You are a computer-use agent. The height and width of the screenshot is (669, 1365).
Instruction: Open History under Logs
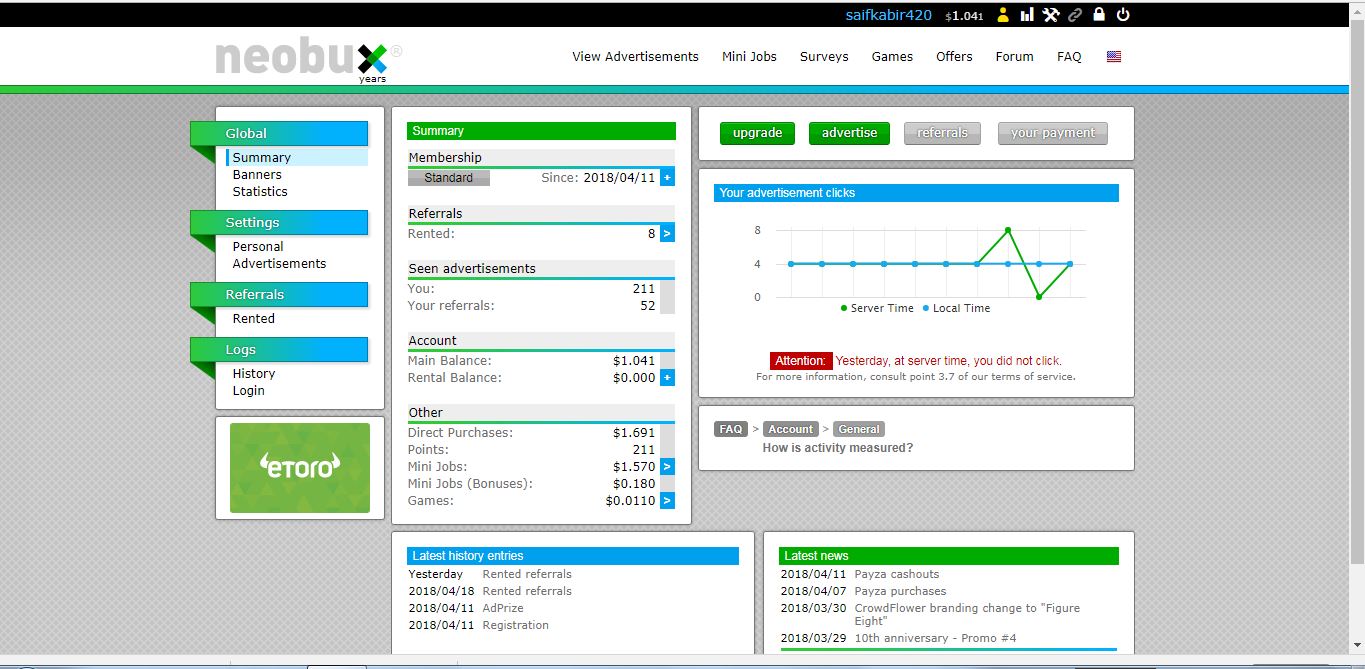[x=254, y=374]
